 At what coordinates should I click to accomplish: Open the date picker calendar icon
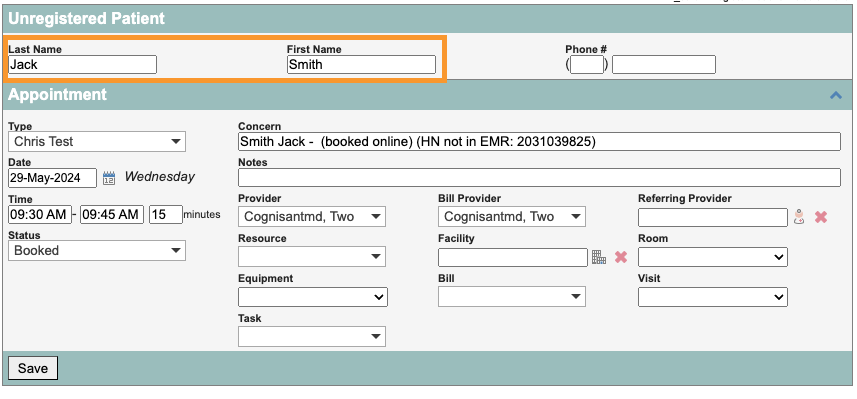click(109, 178)
